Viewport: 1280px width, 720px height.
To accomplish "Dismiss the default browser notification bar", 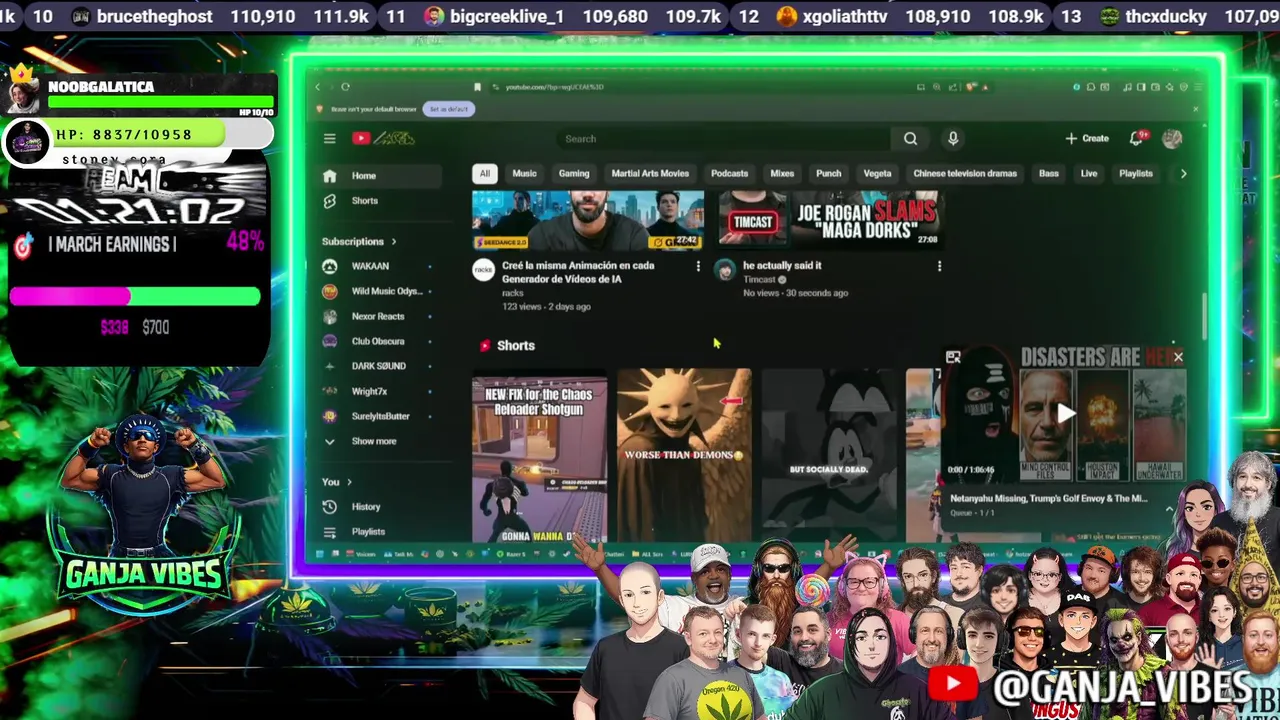I will point(1195,109).
